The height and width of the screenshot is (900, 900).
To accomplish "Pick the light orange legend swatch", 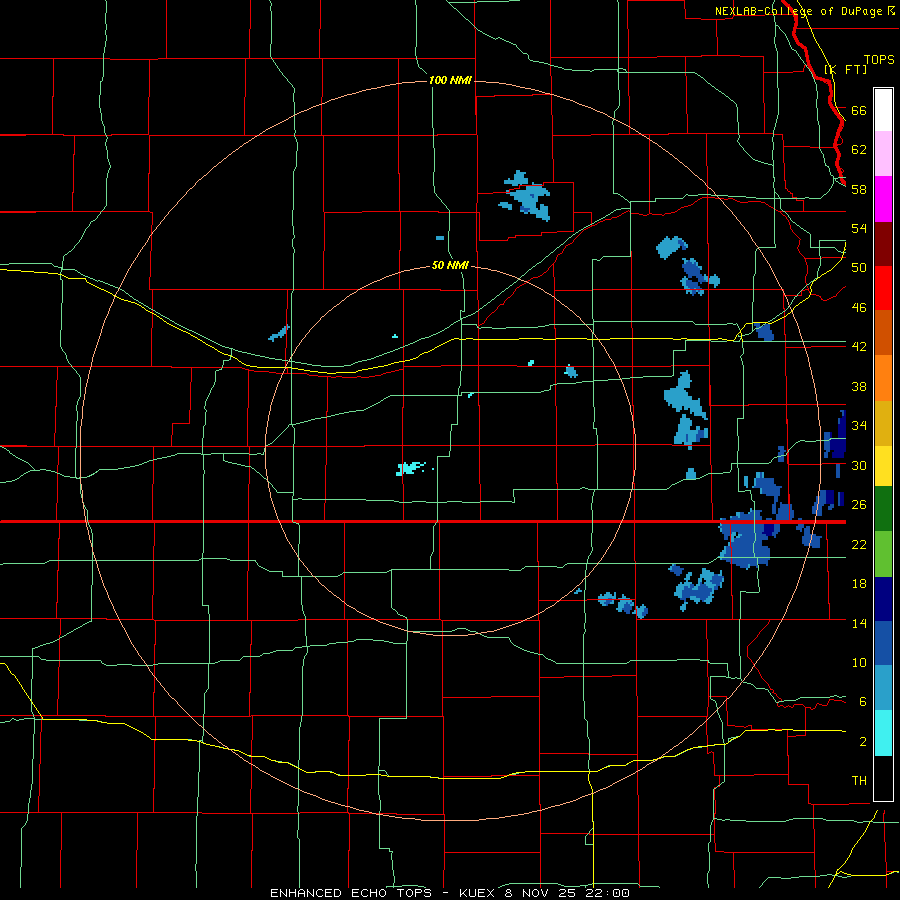I will [x=883, y=378].
